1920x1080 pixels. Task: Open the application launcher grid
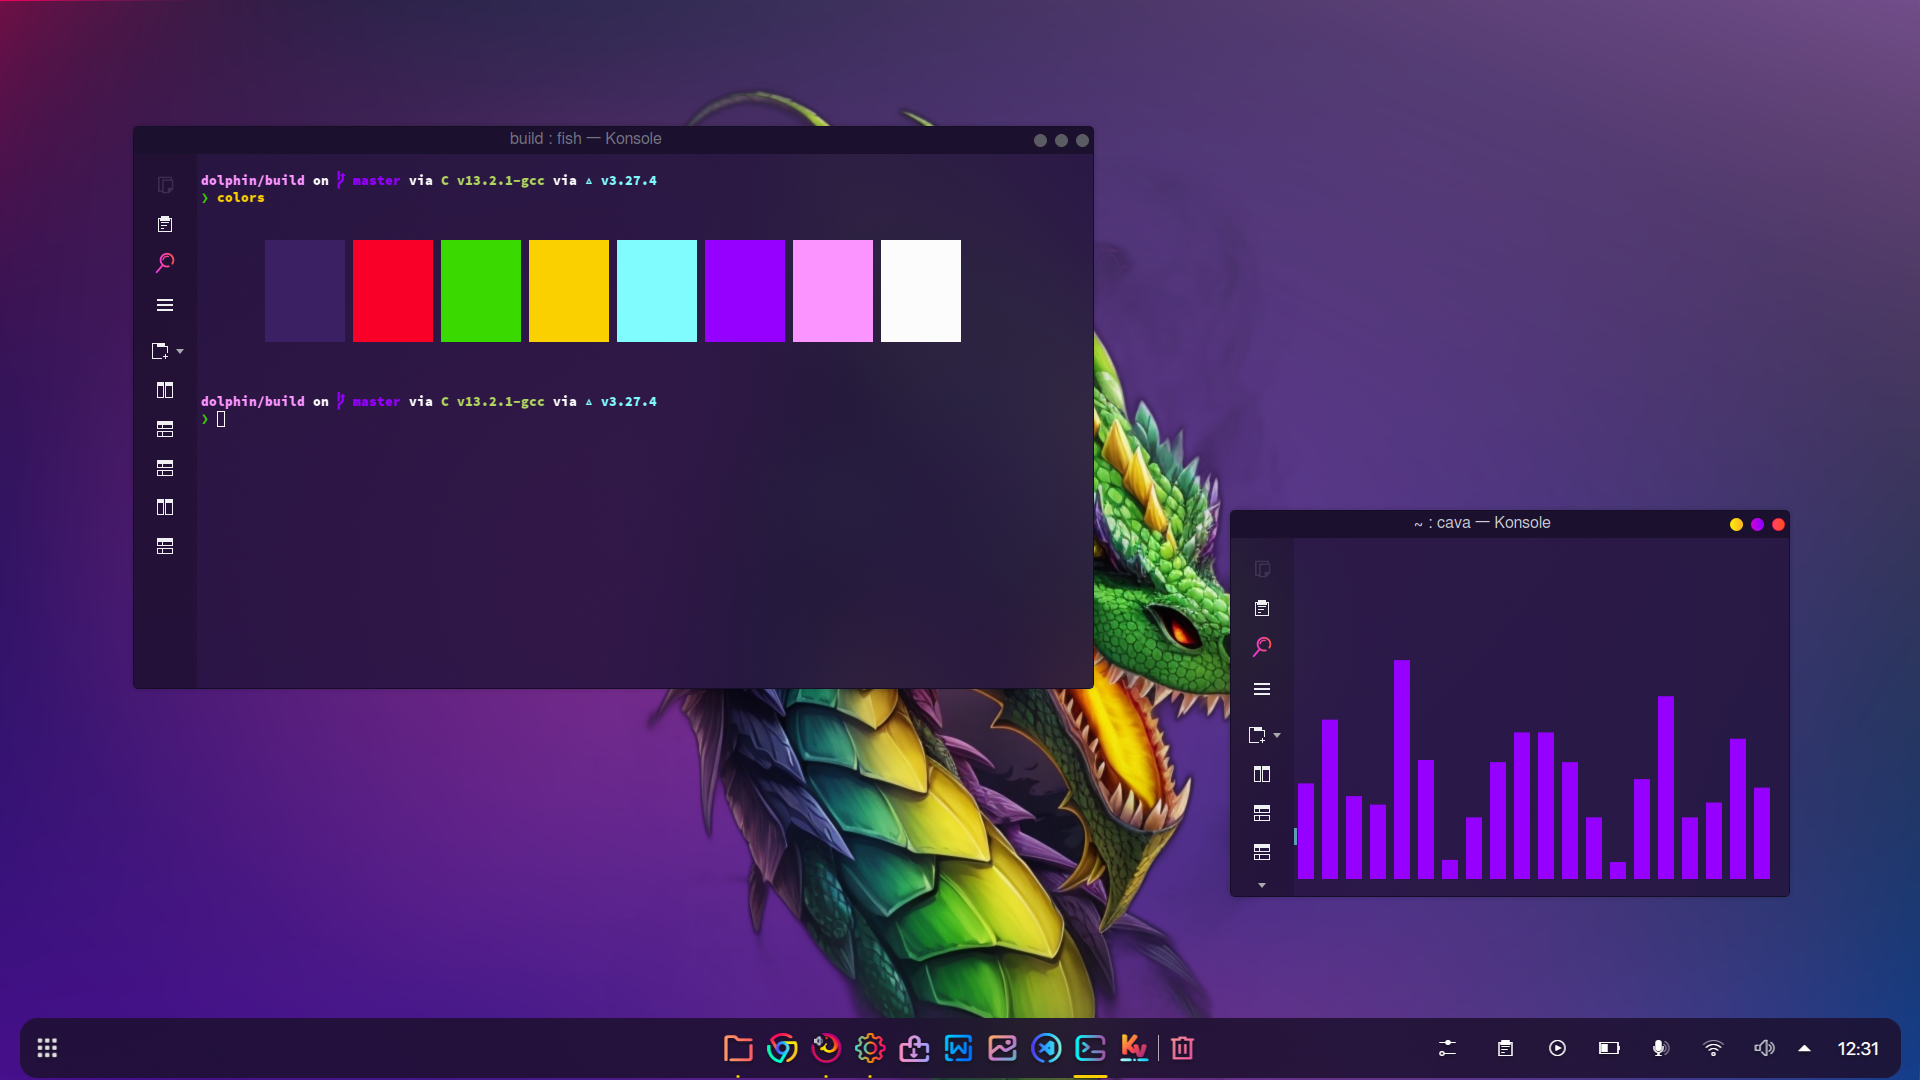(47, 1048)
